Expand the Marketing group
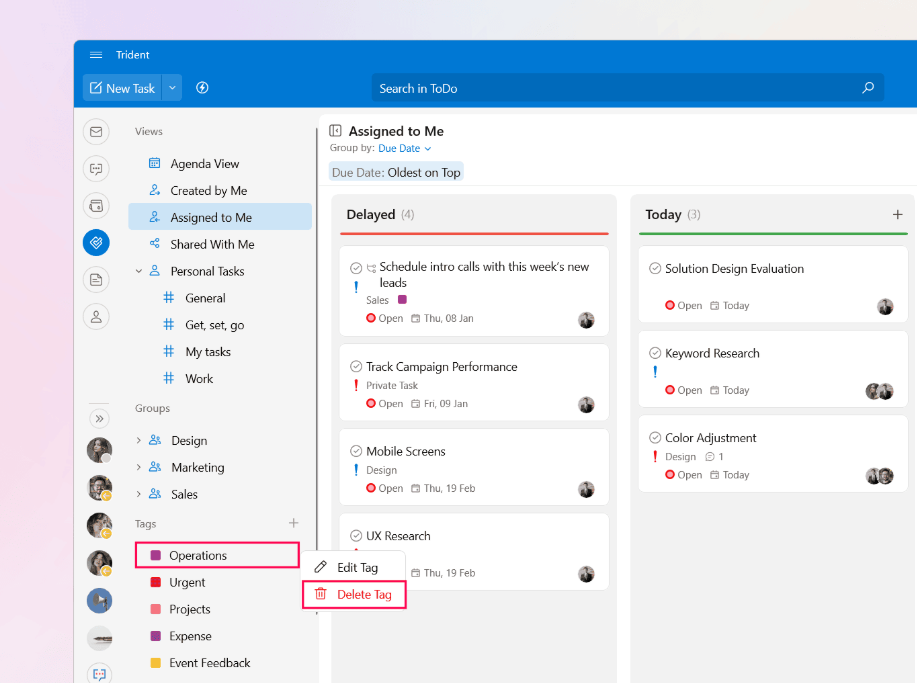 point(139,467)
